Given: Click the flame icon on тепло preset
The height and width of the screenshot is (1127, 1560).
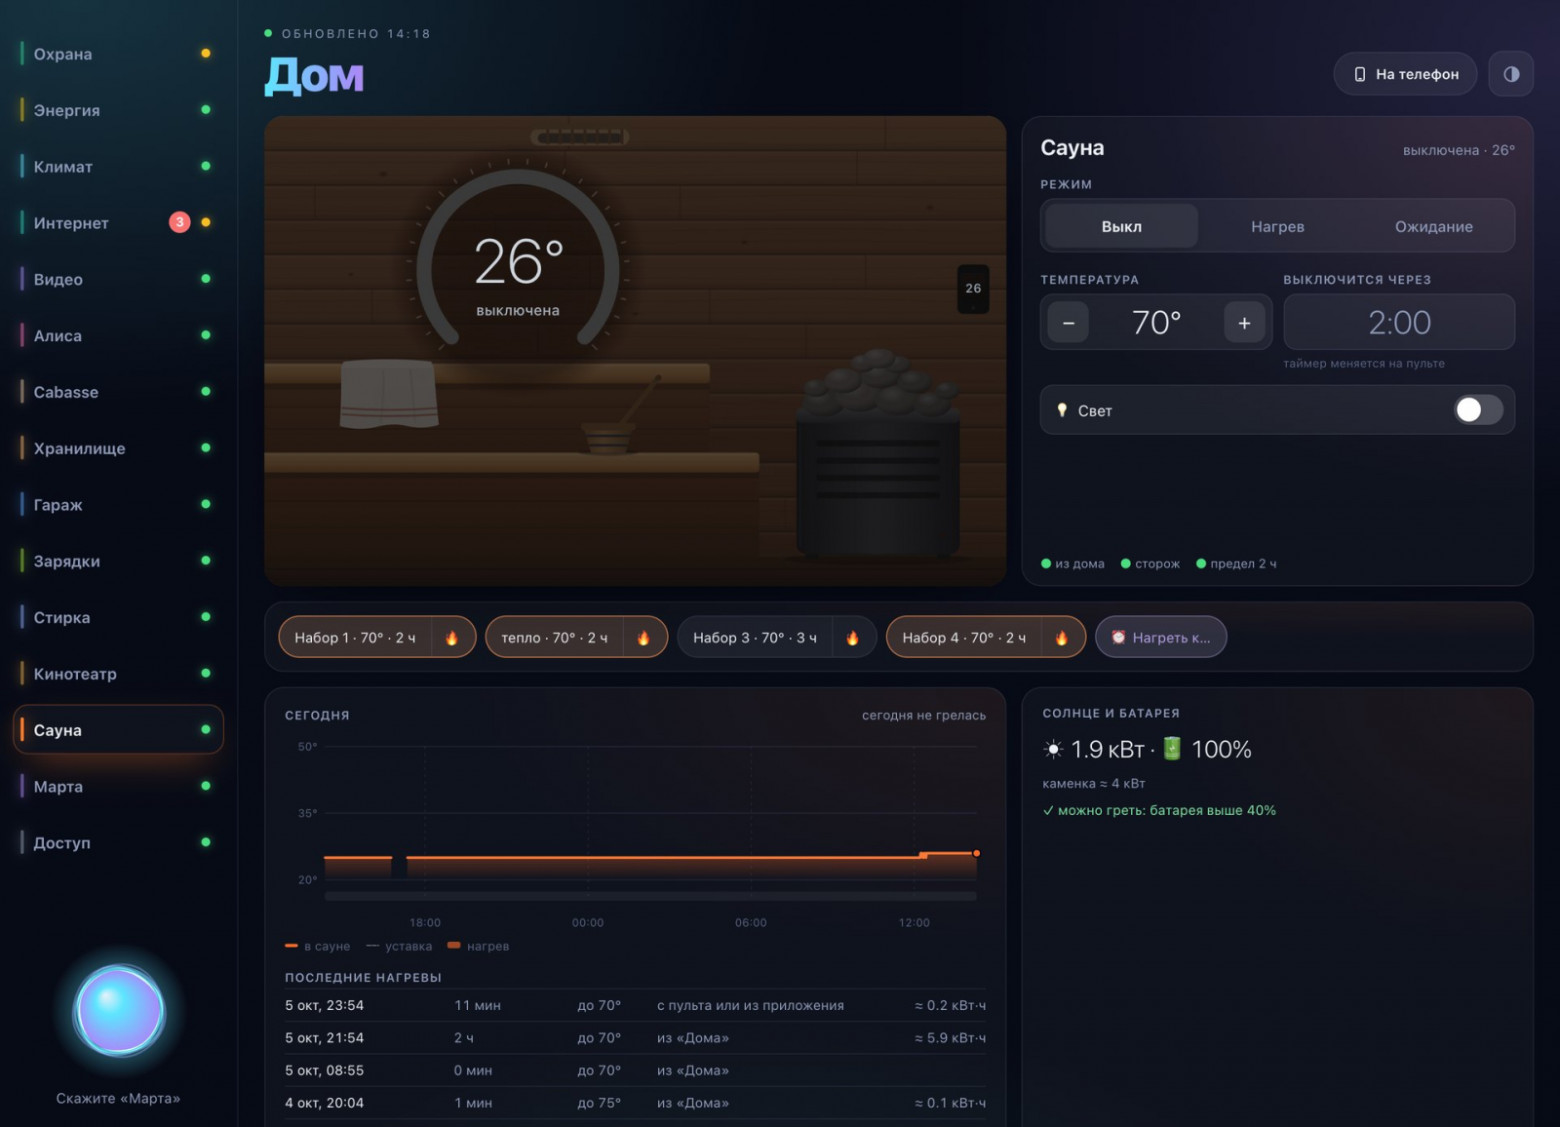Looking at the screenshot, I should (x=644, y=638).
